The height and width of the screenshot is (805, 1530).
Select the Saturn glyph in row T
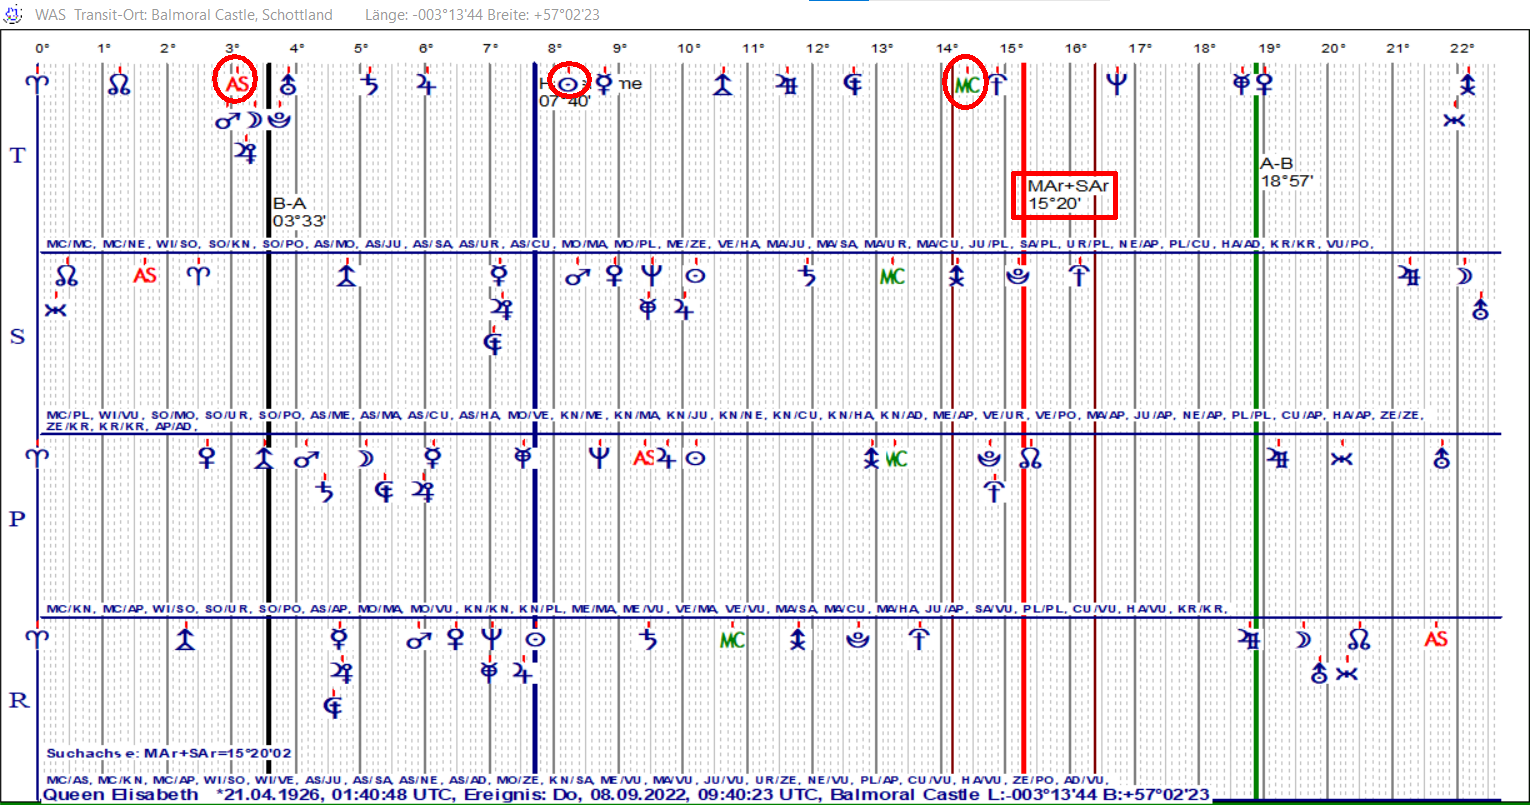[371, 85]
